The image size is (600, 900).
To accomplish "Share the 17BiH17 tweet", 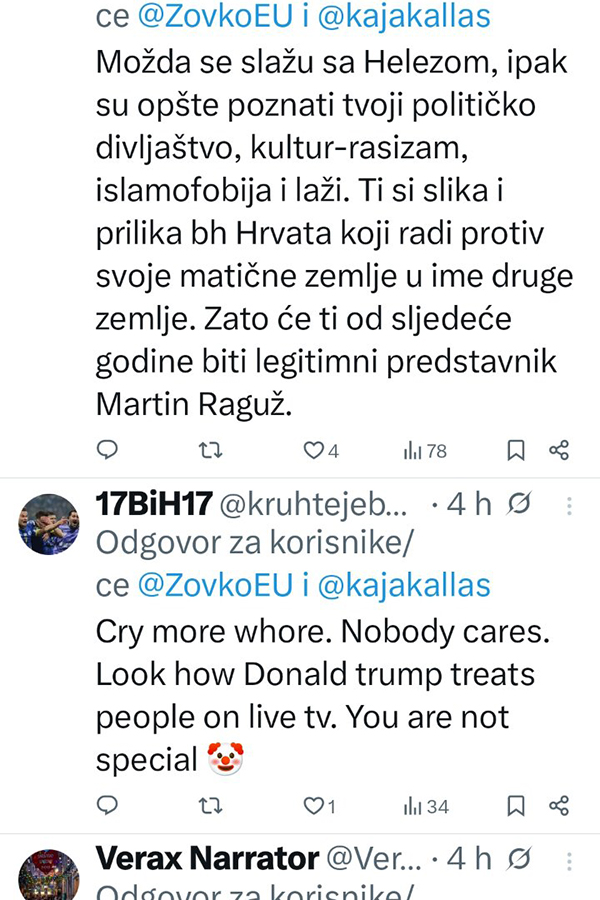I will pos(559,805).
